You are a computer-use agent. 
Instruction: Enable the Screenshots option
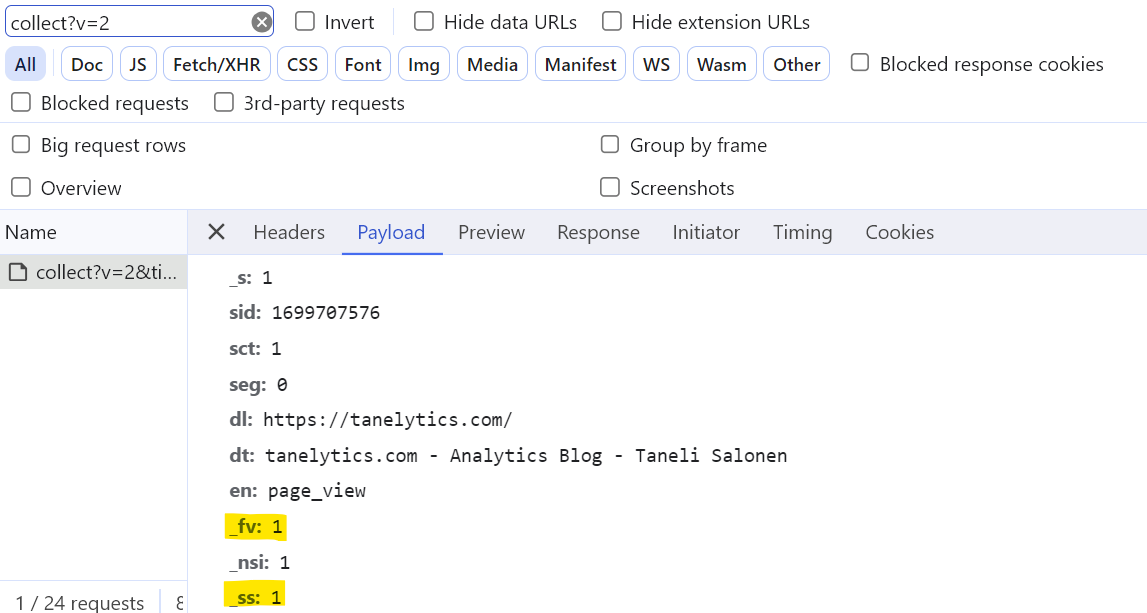610,187
